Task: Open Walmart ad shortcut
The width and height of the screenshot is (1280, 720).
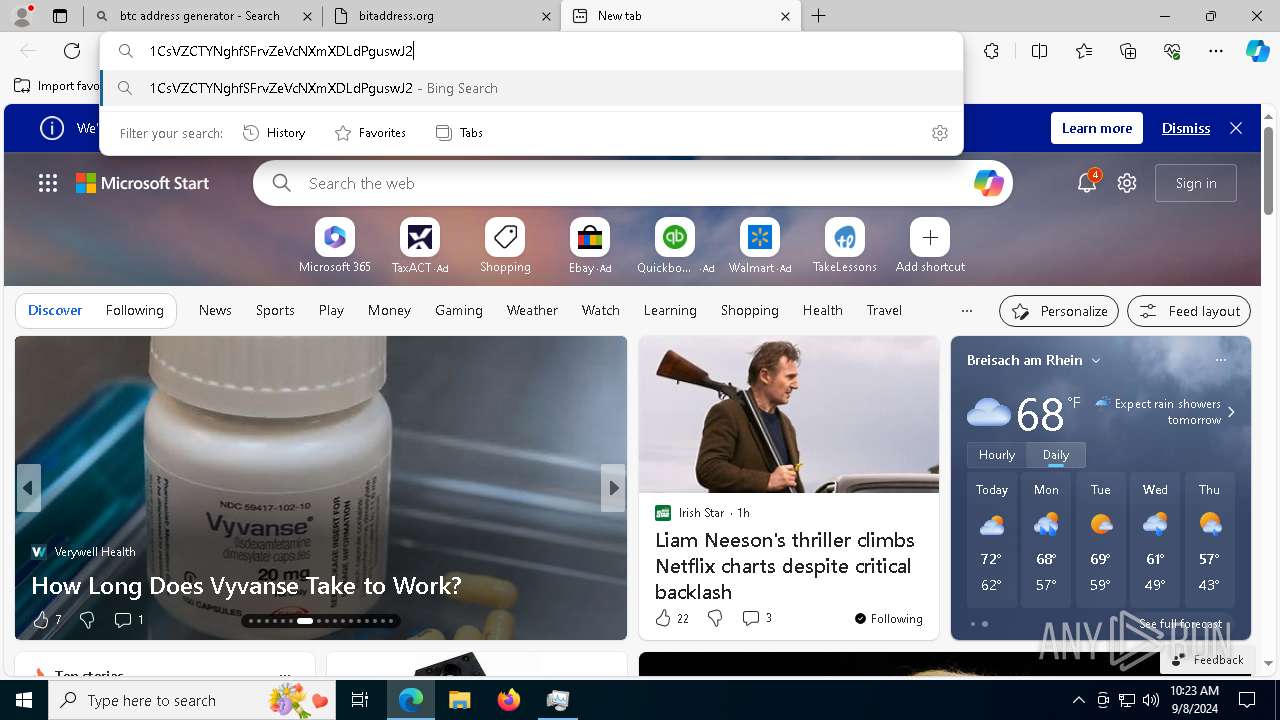Action: pos(760,246)
